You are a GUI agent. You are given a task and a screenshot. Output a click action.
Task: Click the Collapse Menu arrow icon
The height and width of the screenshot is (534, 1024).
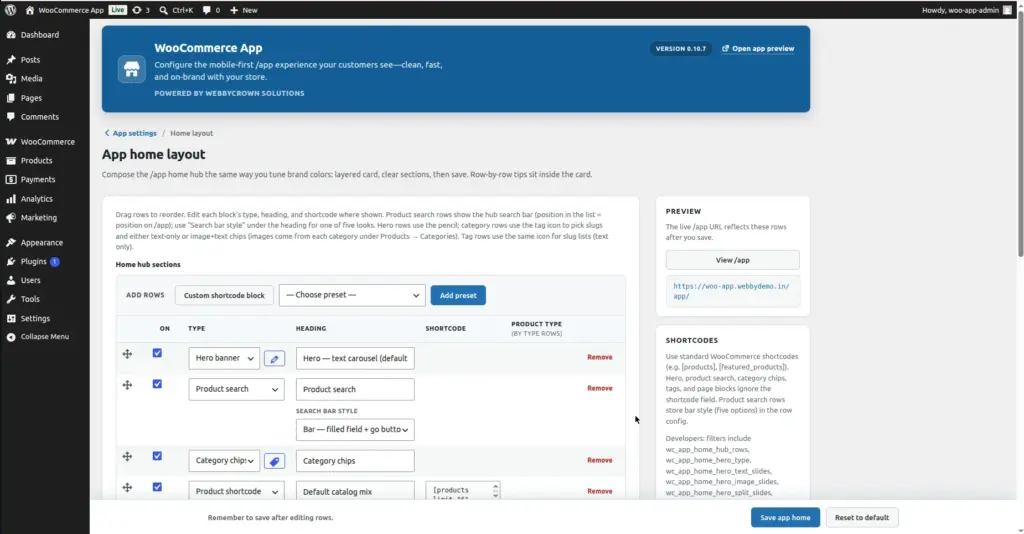point(11,337)
